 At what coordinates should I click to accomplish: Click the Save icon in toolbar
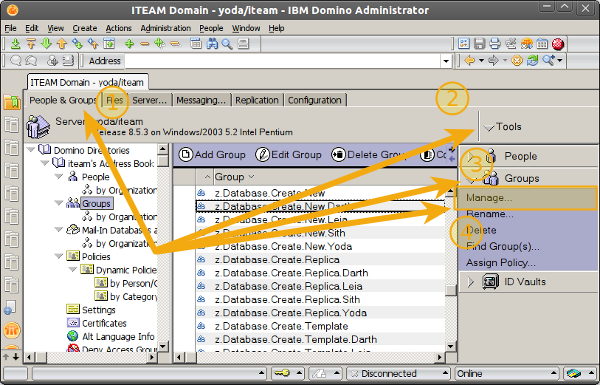[x=479, y=44]
